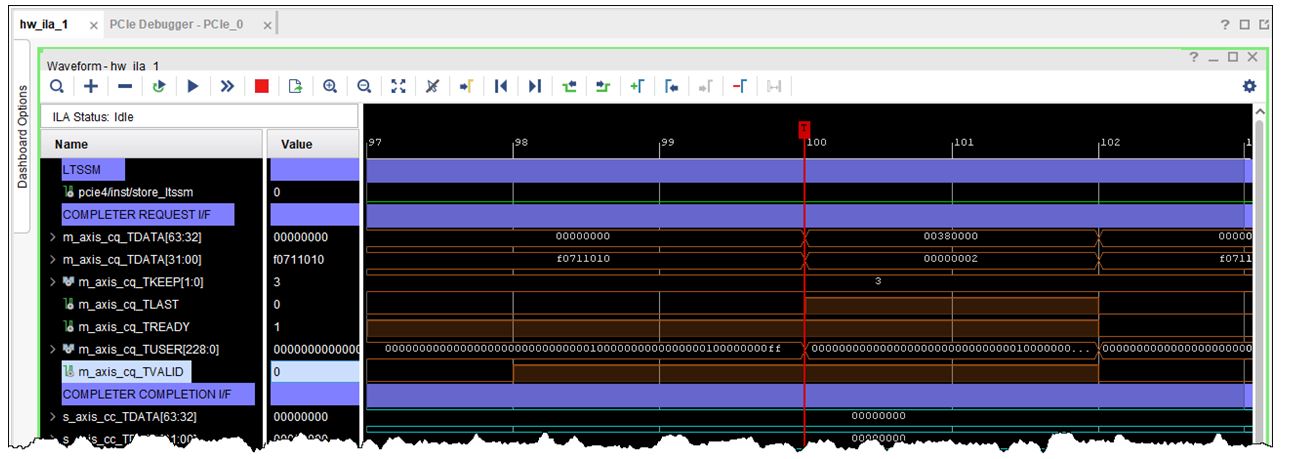Close the PCIe Debugger tab
Screen dimensions: 1291x459
[267, 25]
